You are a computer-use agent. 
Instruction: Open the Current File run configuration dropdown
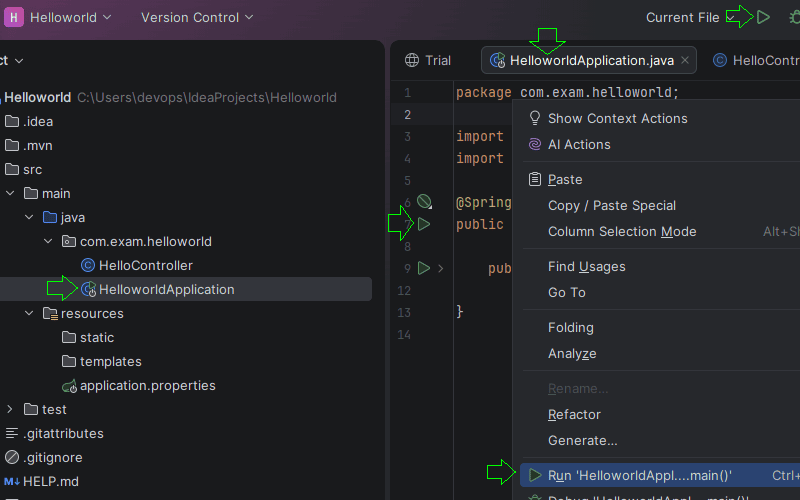690,17
